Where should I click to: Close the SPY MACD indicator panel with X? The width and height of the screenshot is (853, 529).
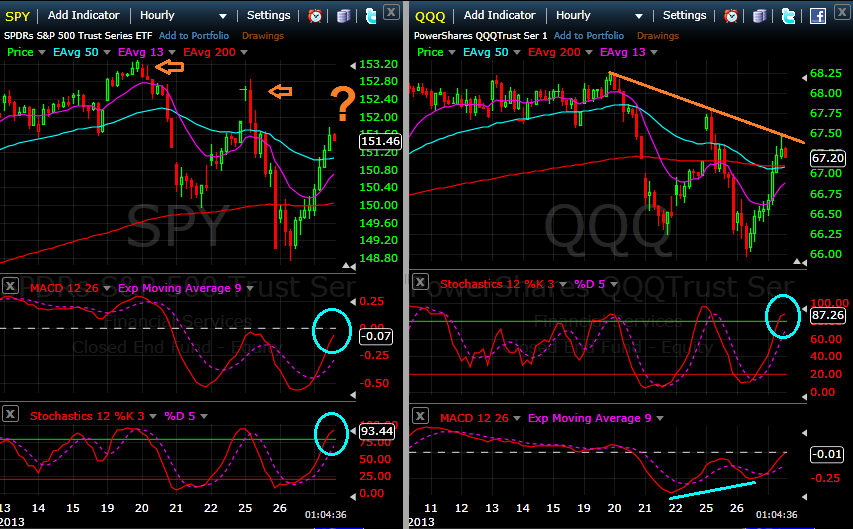tap(10, 285)
